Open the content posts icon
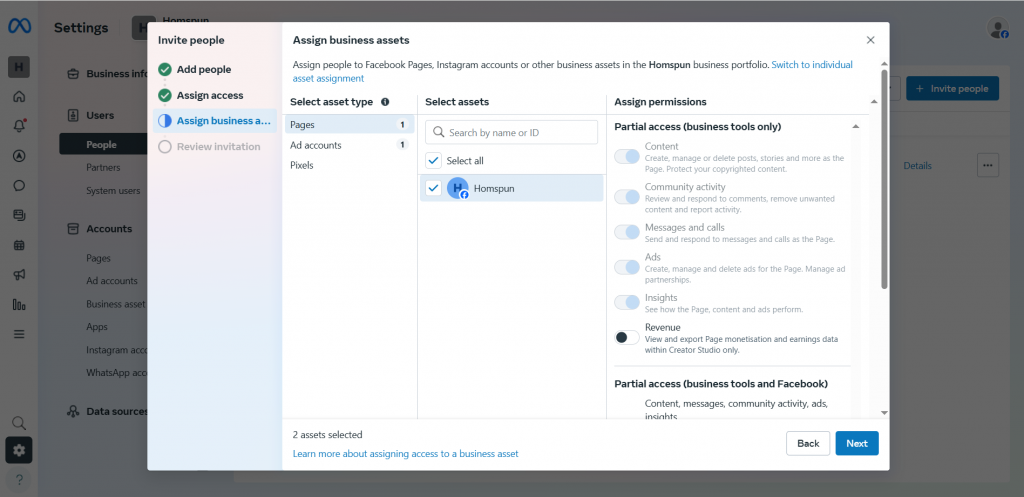Viewport: 1024px width, 497px height. [19, 215]
